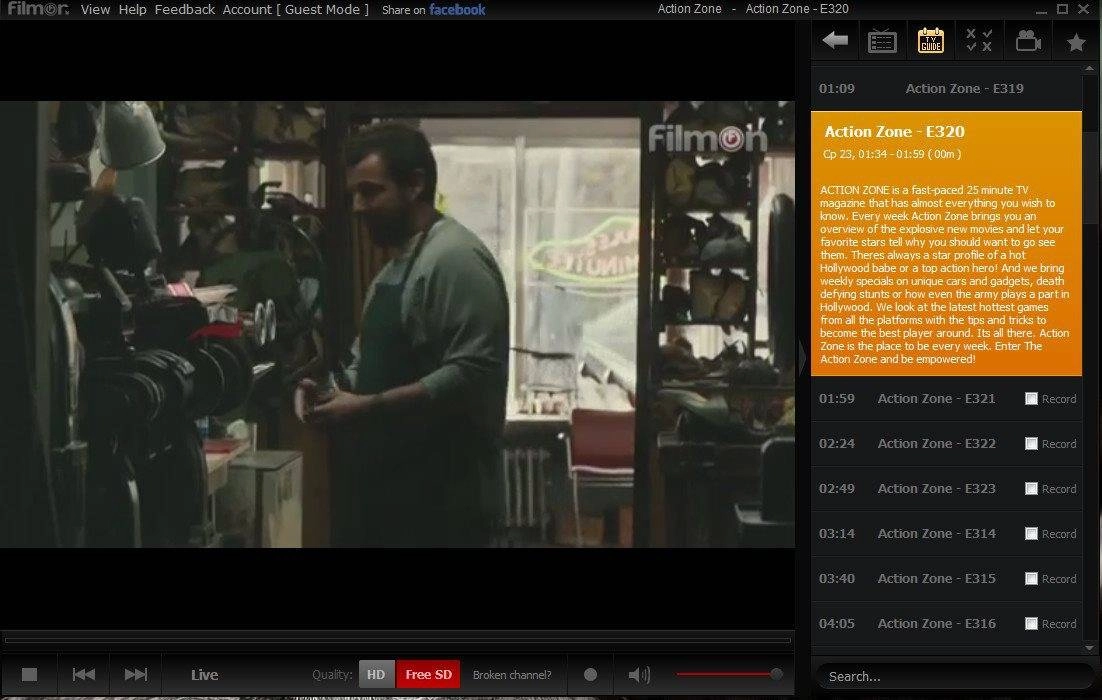The image size is (1102, 700).
Task: Switch quality to HD
Action: [x=377, y=675]
